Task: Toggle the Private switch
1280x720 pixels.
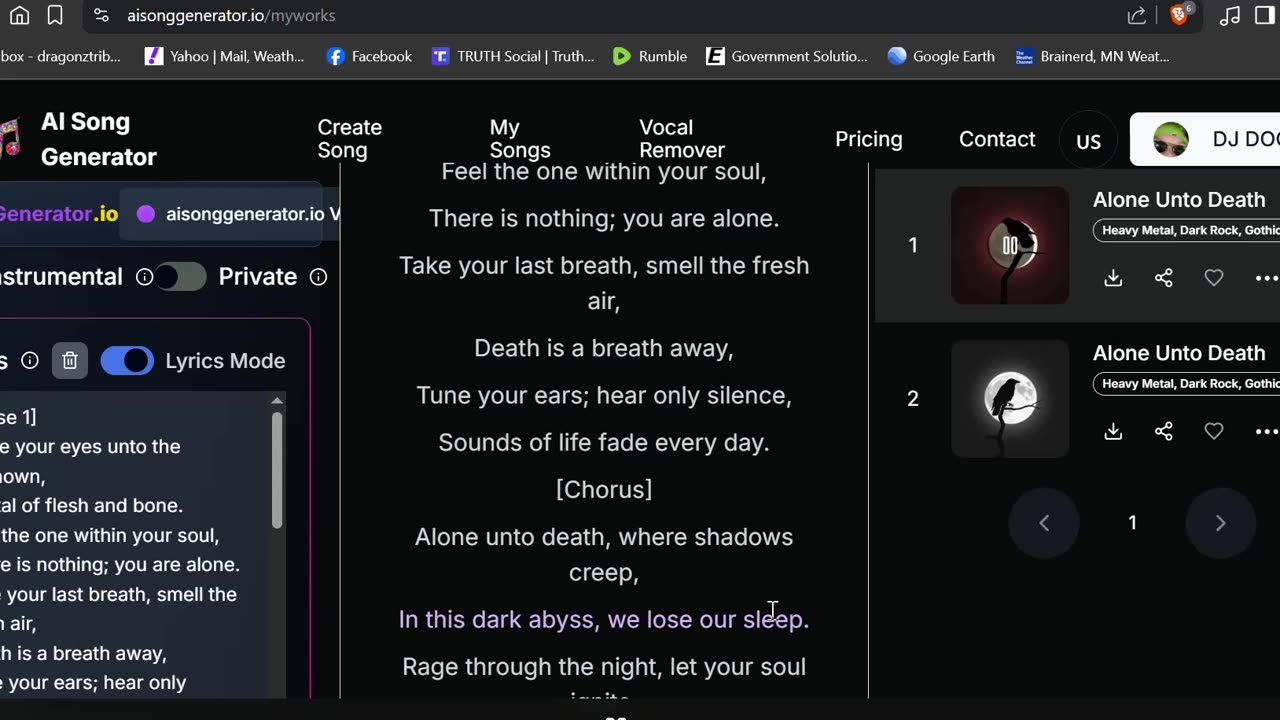Action: point(180,277)
